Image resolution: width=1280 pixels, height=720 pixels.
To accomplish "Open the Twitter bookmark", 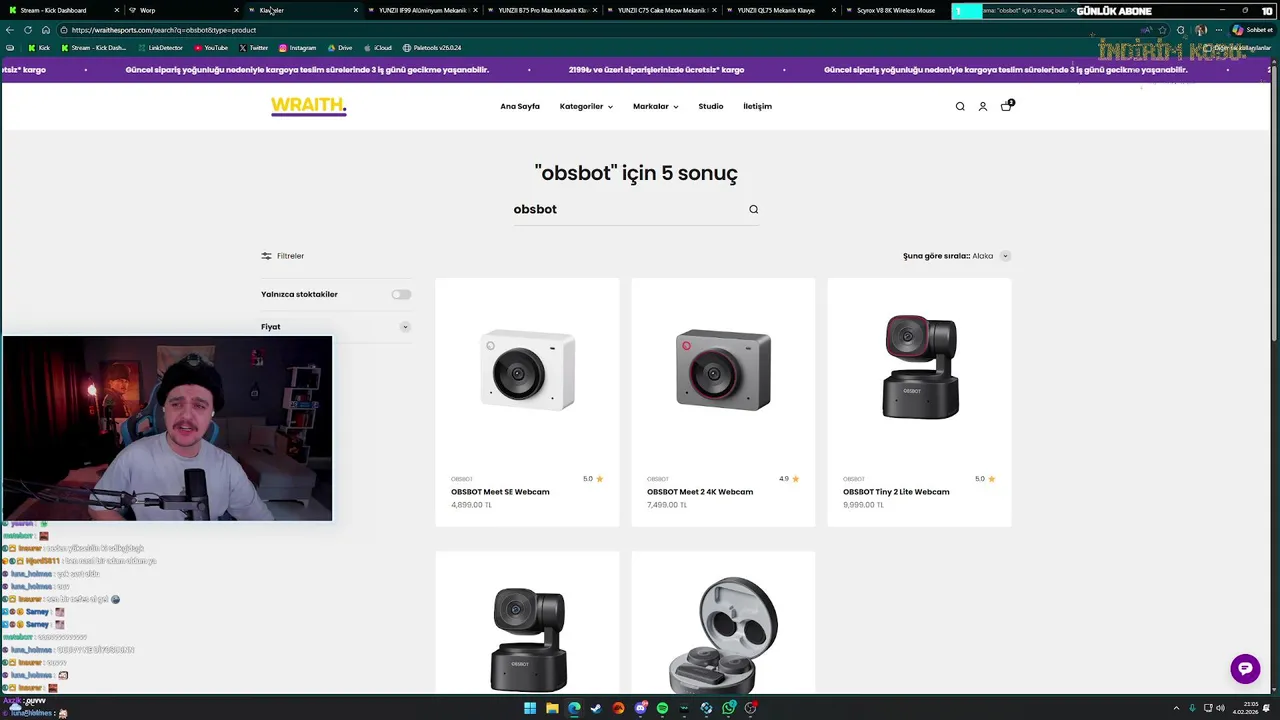I will (x=253, y=48).
